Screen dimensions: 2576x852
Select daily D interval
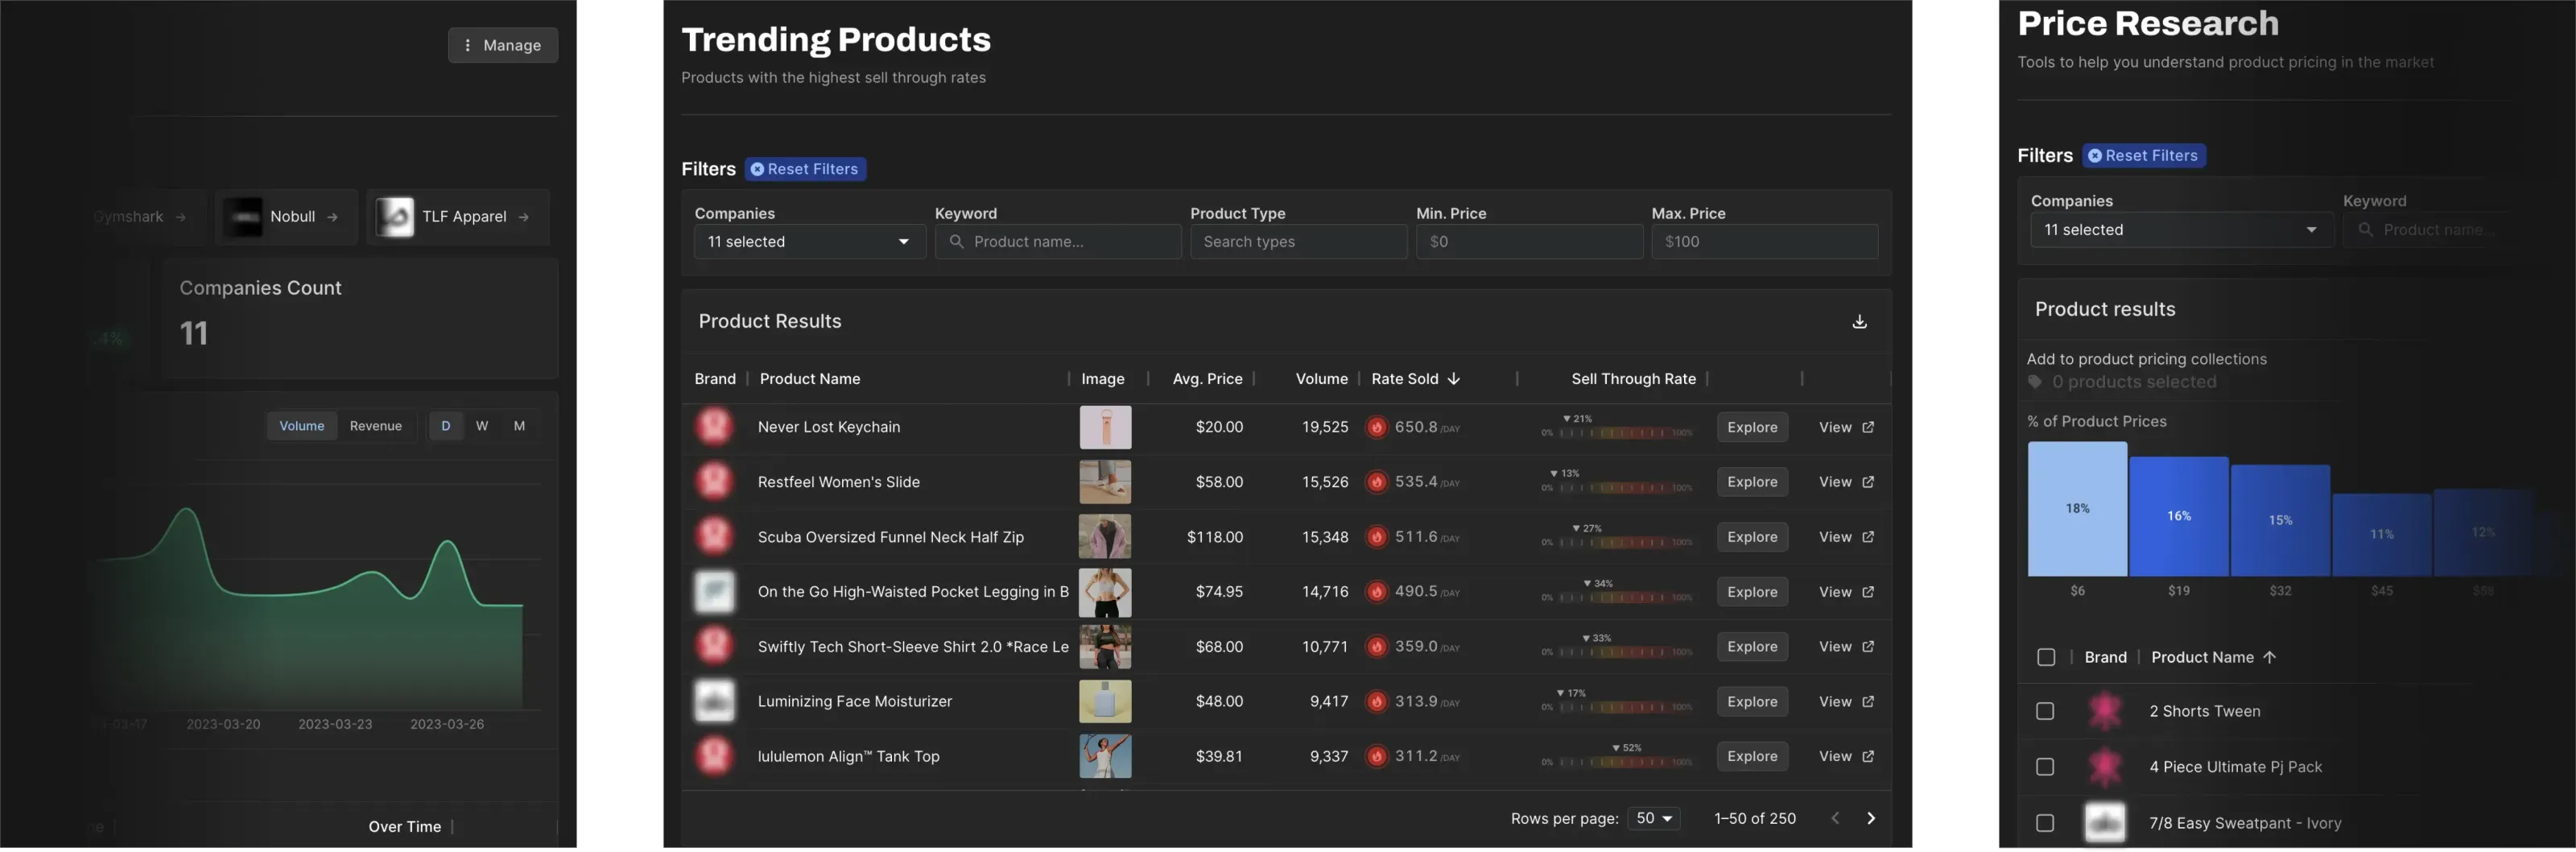tap(445, 427)
